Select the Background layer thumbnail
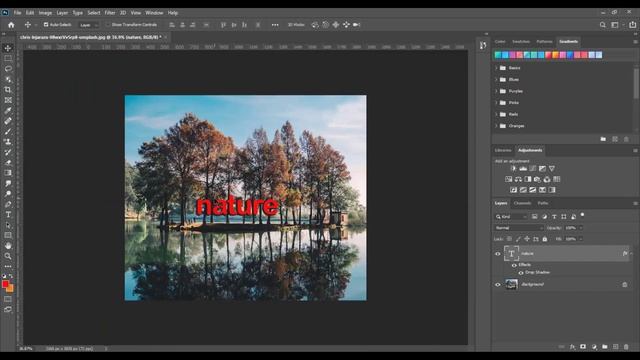Screen dimensions: 640x360 pyautogui.click(x=511, y=284)
